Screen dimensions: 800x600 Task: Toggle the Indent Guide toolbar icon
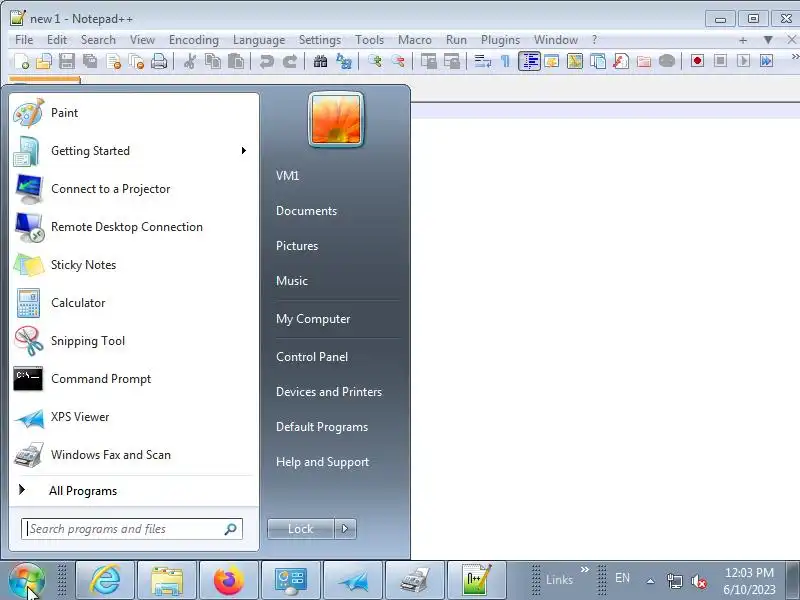coord(529,61)
